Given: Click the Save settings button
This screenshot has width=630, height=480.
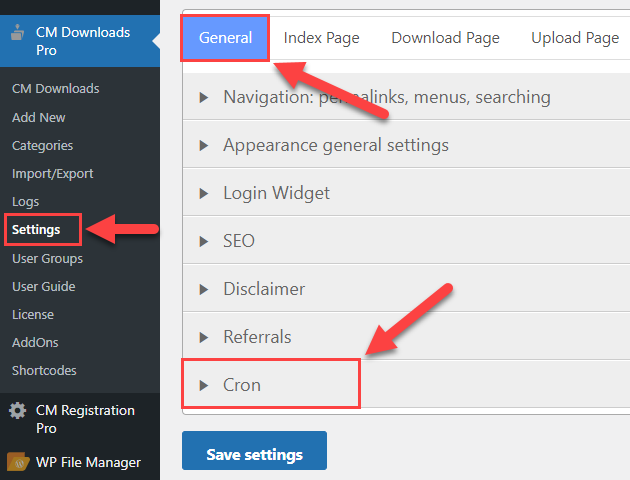Looking at the screenshot, I should click(254, 451).
